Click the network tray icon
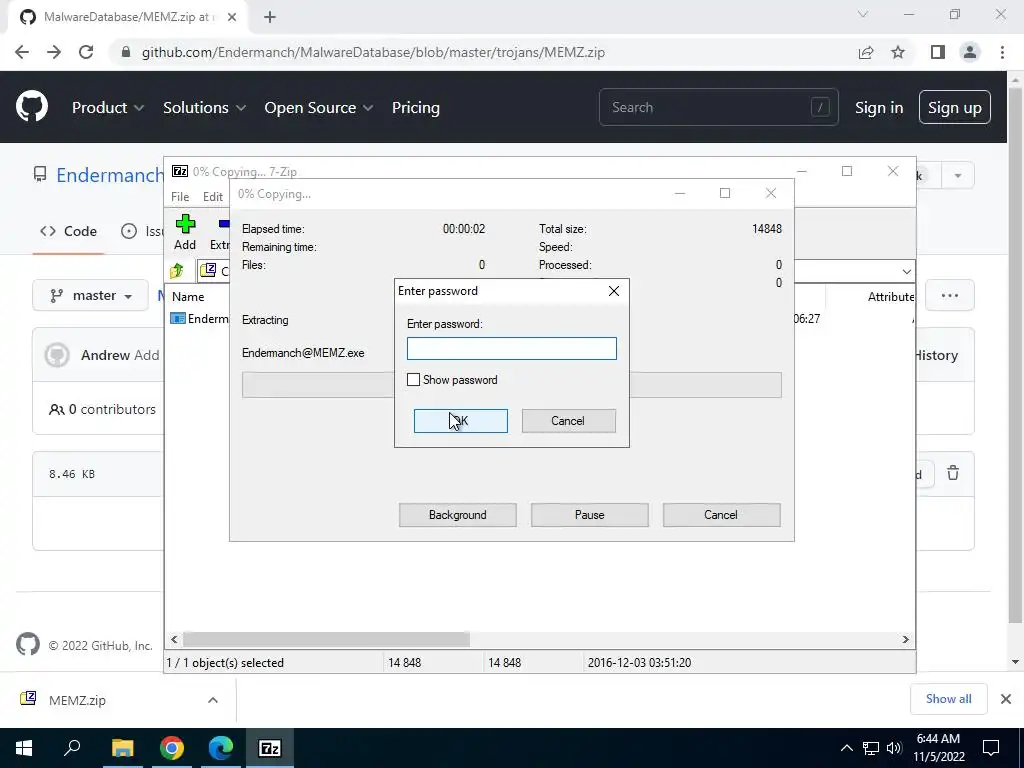Image resolution: width=1024 pixels, height=768 pixels. click(871, 748)
